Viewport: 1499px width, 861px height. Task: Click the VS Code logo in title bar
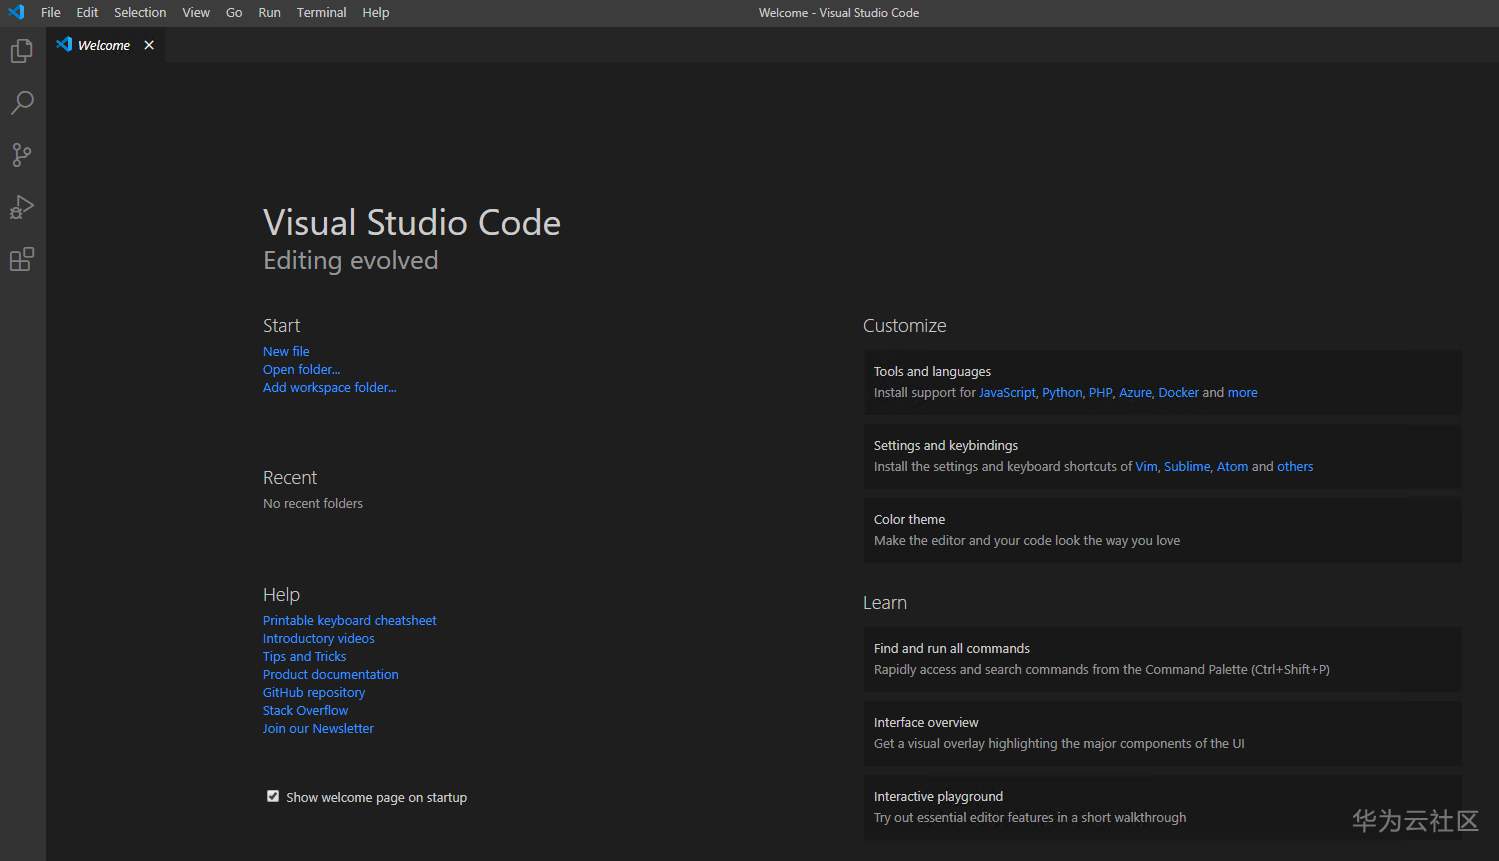(x=16, y=13)
